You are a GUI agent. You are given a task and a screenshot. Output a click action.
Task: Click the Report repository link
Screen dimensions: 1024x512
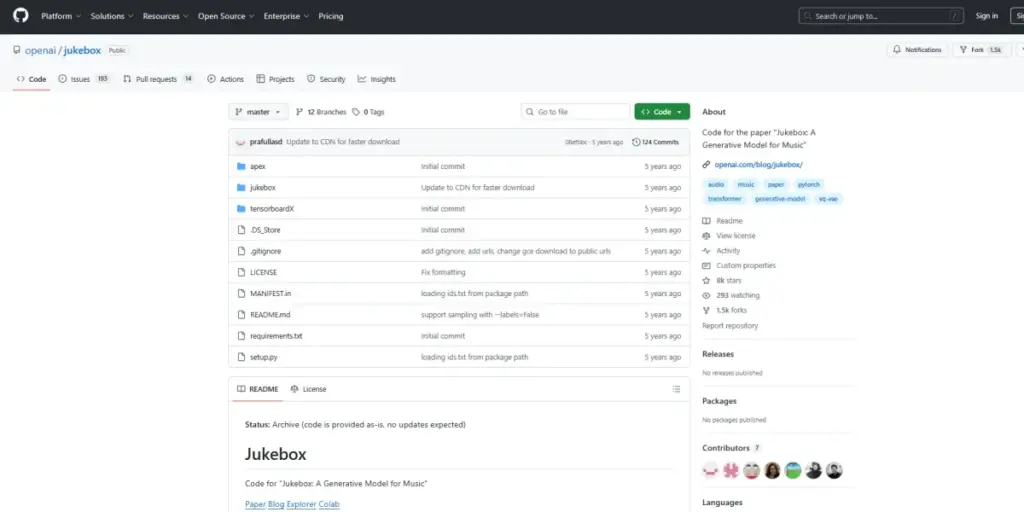(x=729, y=326)
